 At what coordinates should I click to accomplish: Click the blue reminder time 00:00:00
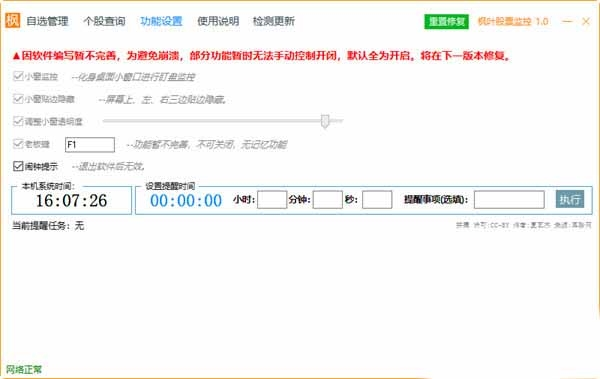click(x=186, y=201)
